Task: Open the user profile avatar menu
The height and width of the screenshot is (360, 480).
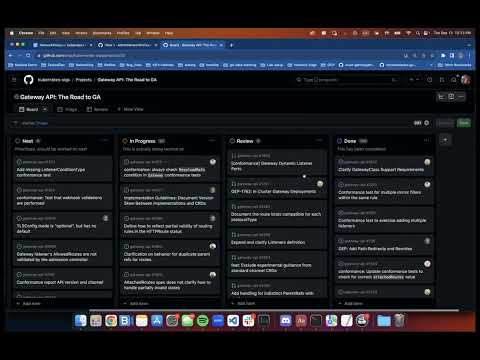Action: tap(466, 80)
